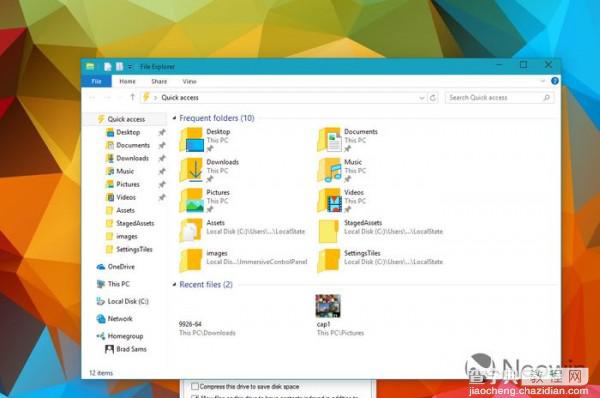
Task: Select Desktop in the navigation pane
Action: click(128, 132)
